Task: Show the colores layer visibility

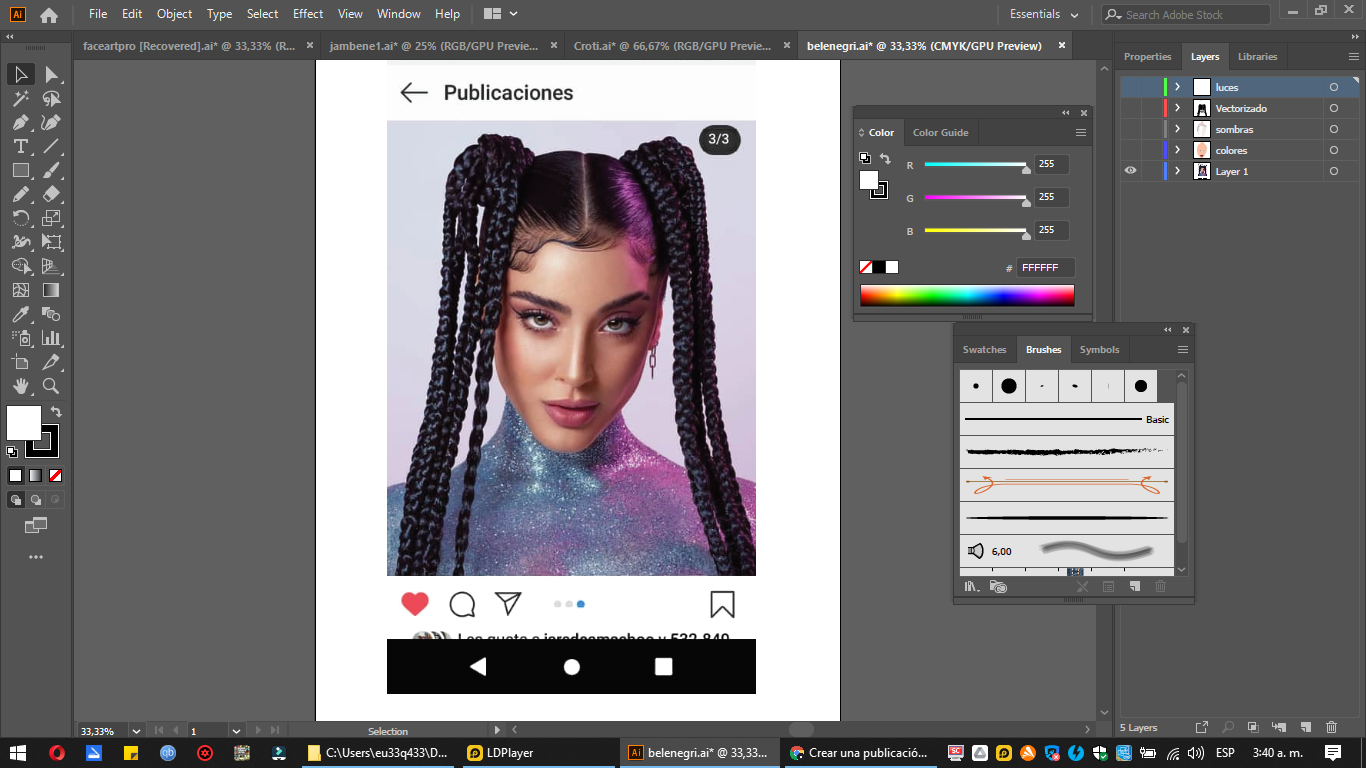Action: coord(1130,150)
